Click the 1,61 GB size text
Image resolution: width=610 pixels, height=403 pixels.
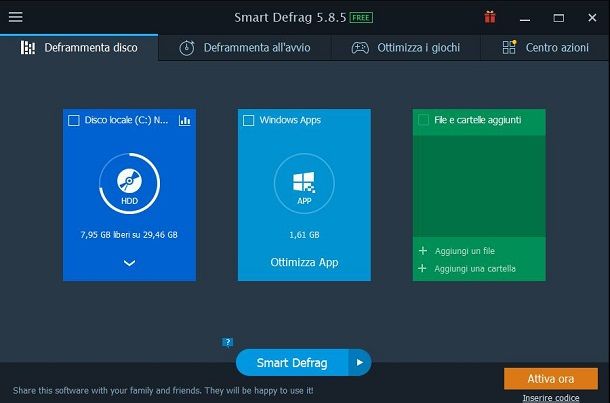point(304,235)
